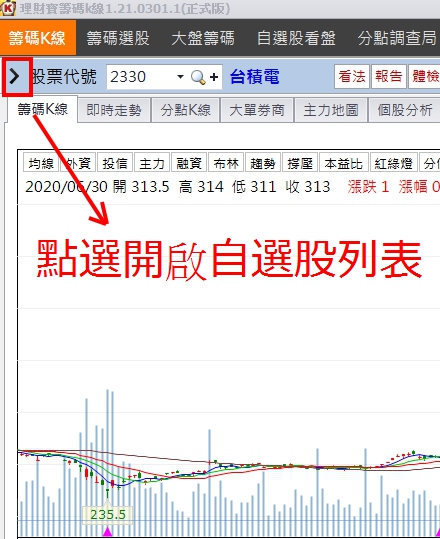Enable the 融資 margin indicator
This screenshot has width=440, height=539.
tap(189, 162)
